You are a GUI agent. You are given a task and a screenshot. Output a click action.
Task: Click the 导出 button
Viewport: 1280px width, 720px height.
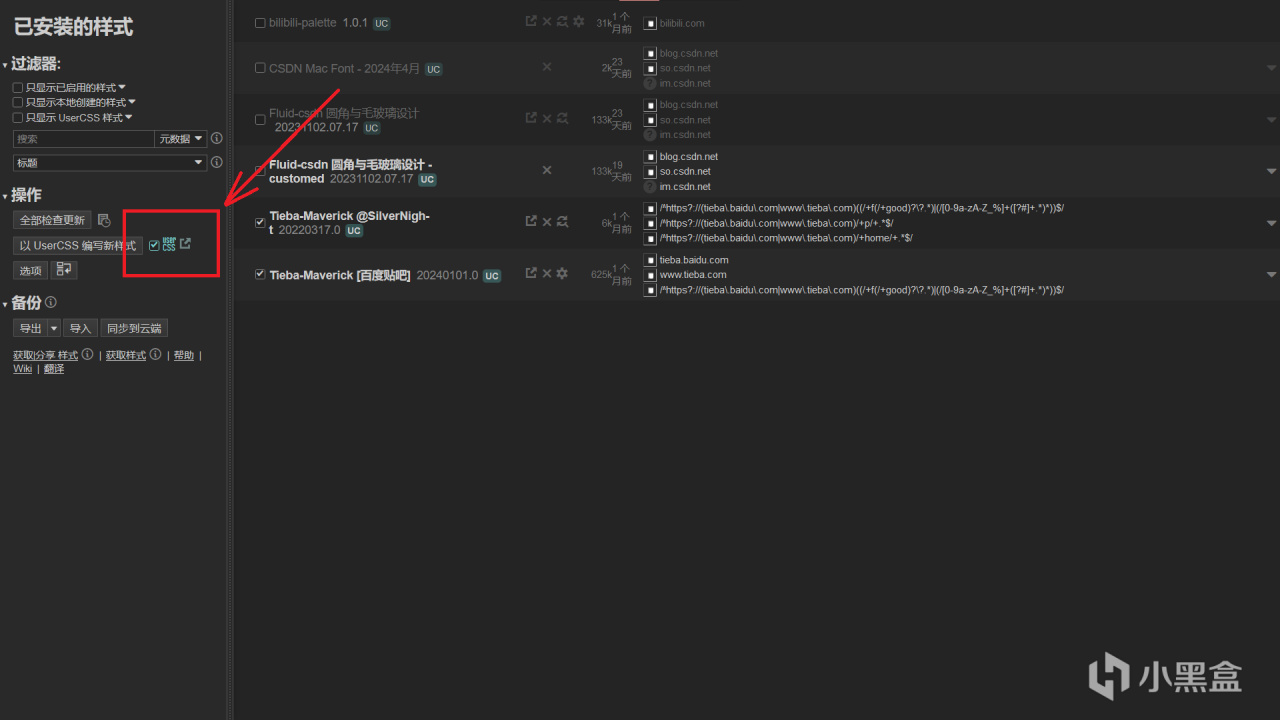(x=30, y=328)
